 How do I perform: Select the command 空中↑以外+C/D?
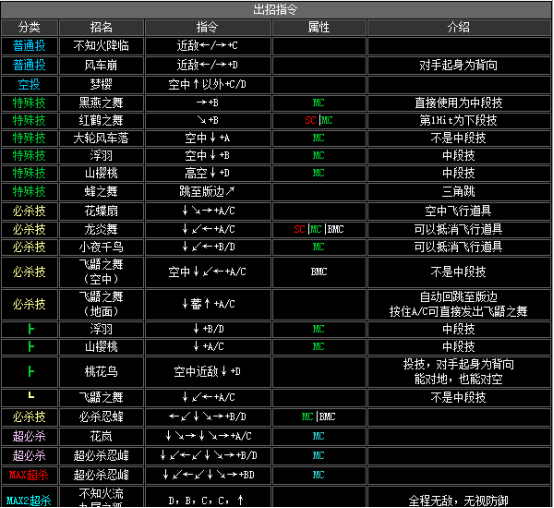[x=207, y=85]
